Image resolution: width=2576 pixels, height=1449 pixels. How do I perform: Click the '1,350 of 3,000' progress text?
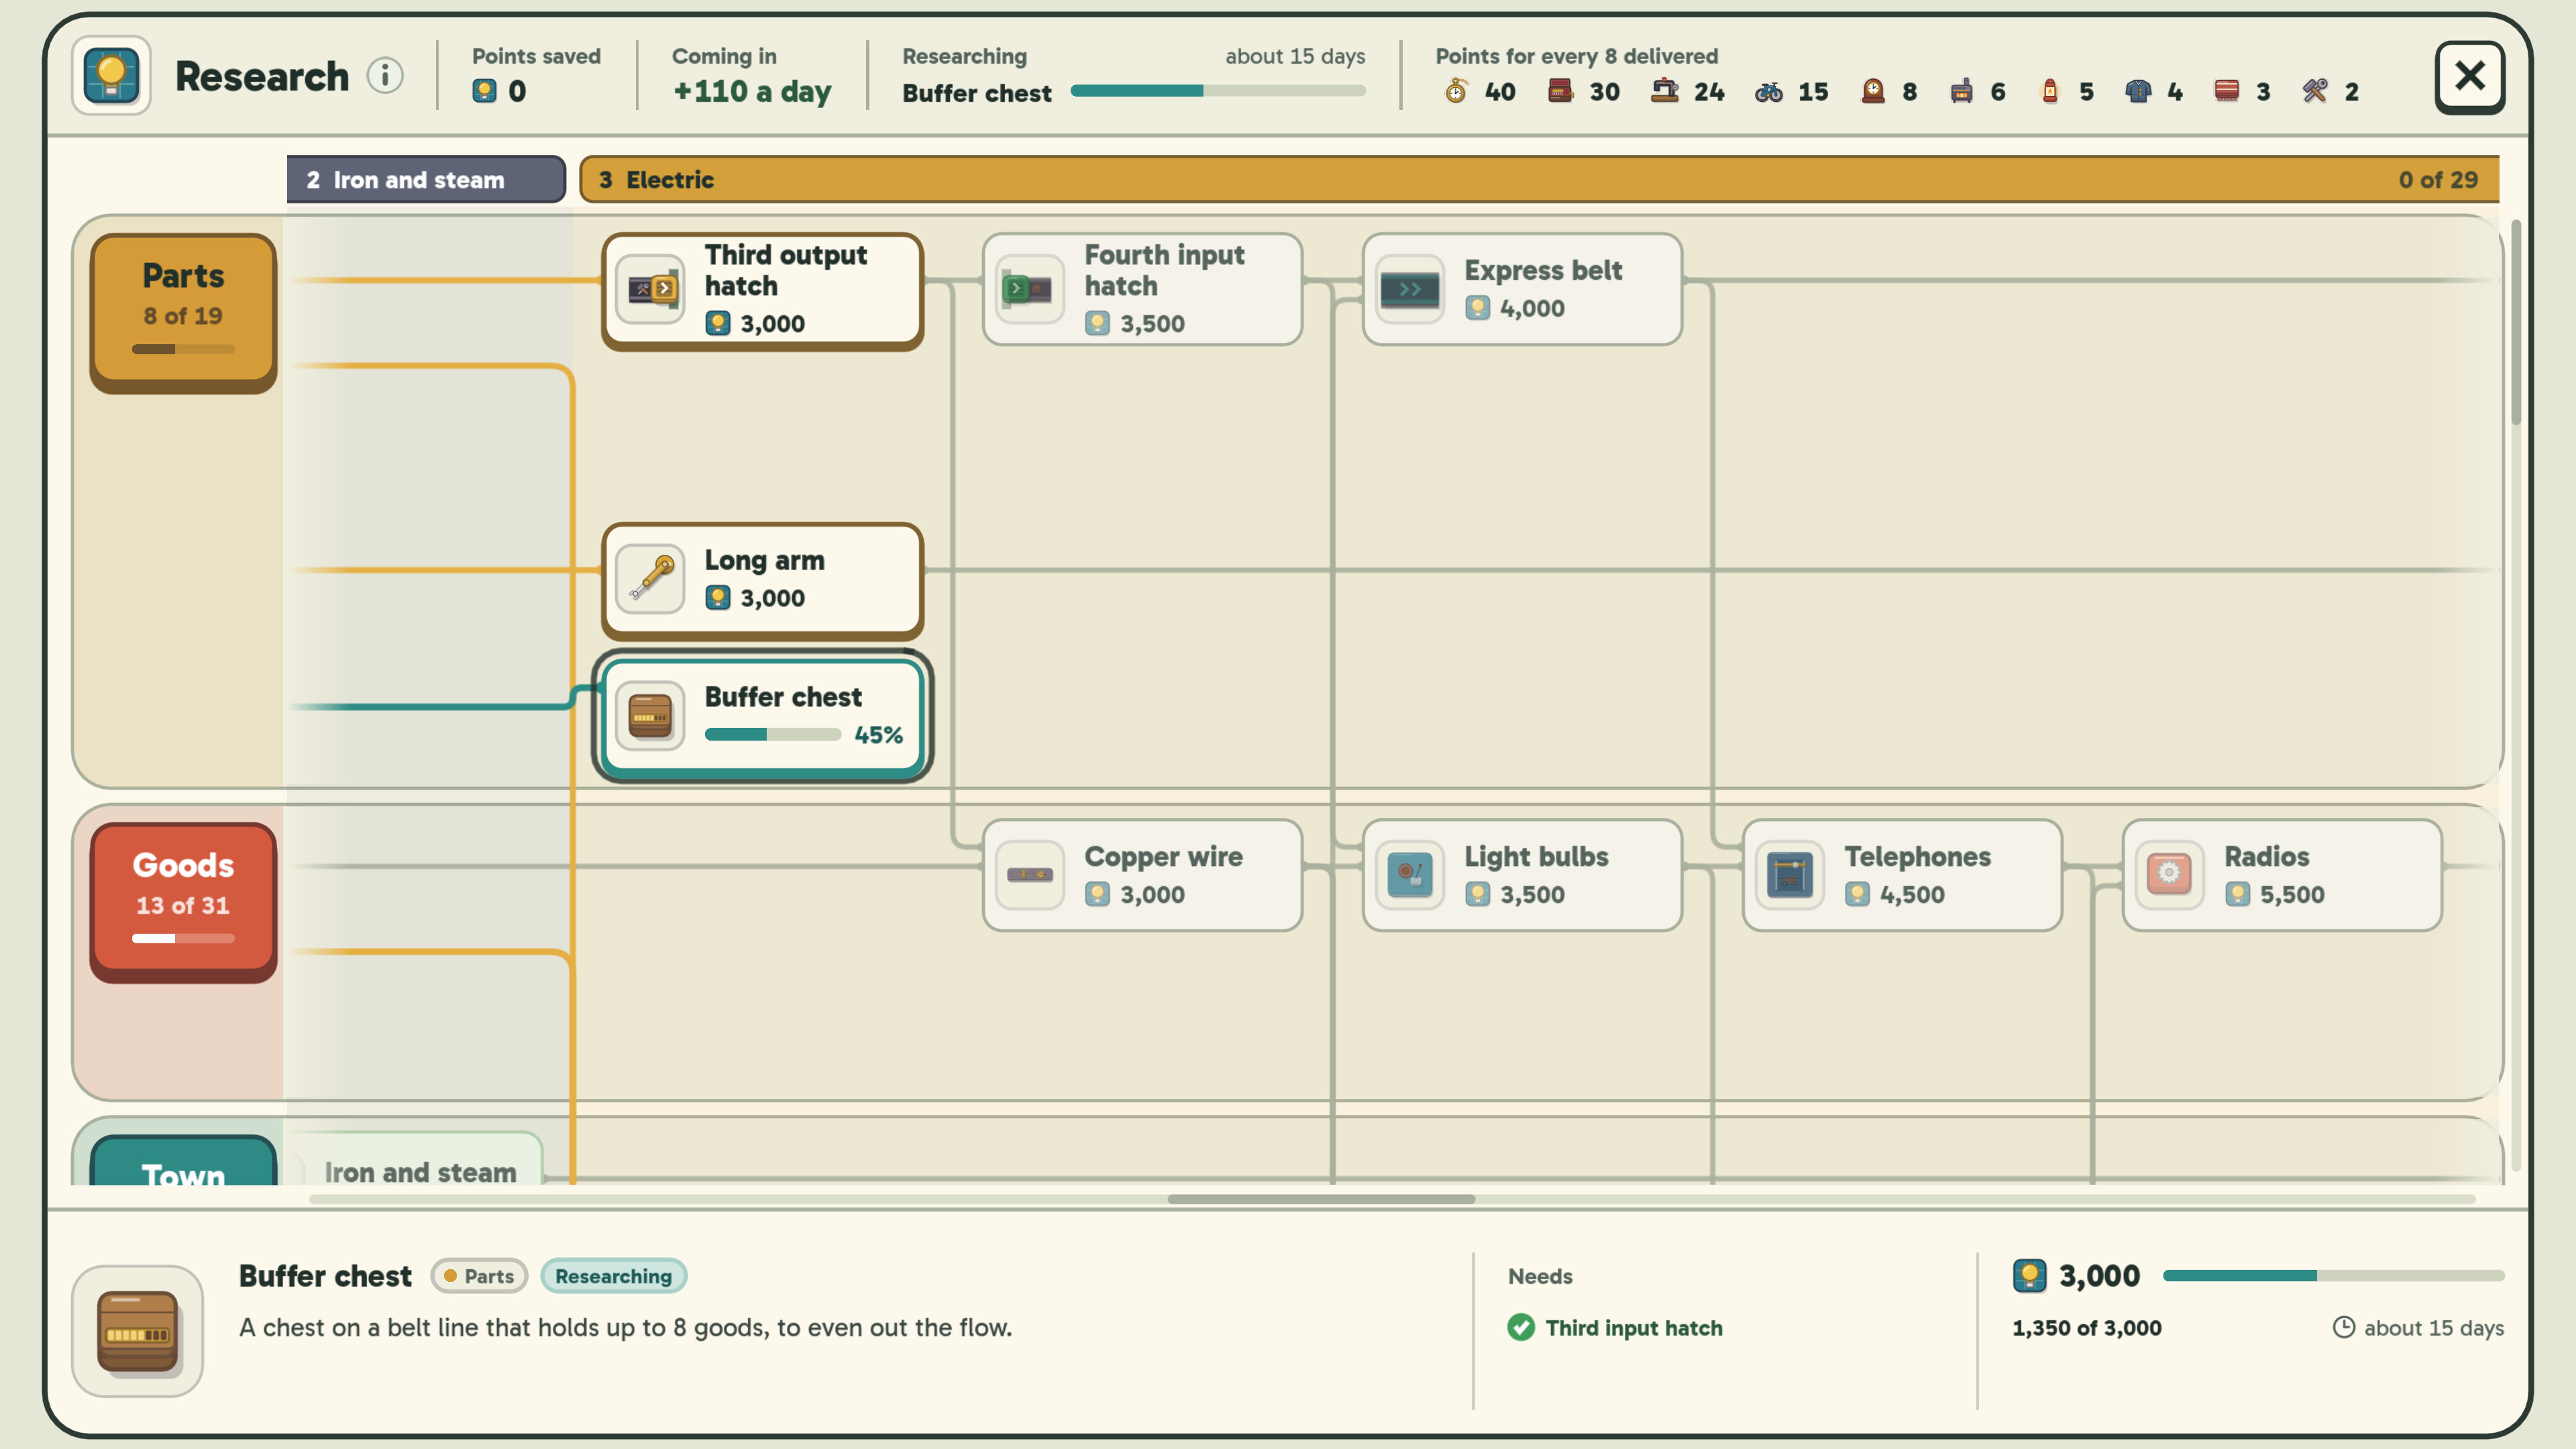click(x=2087, y=1328)
